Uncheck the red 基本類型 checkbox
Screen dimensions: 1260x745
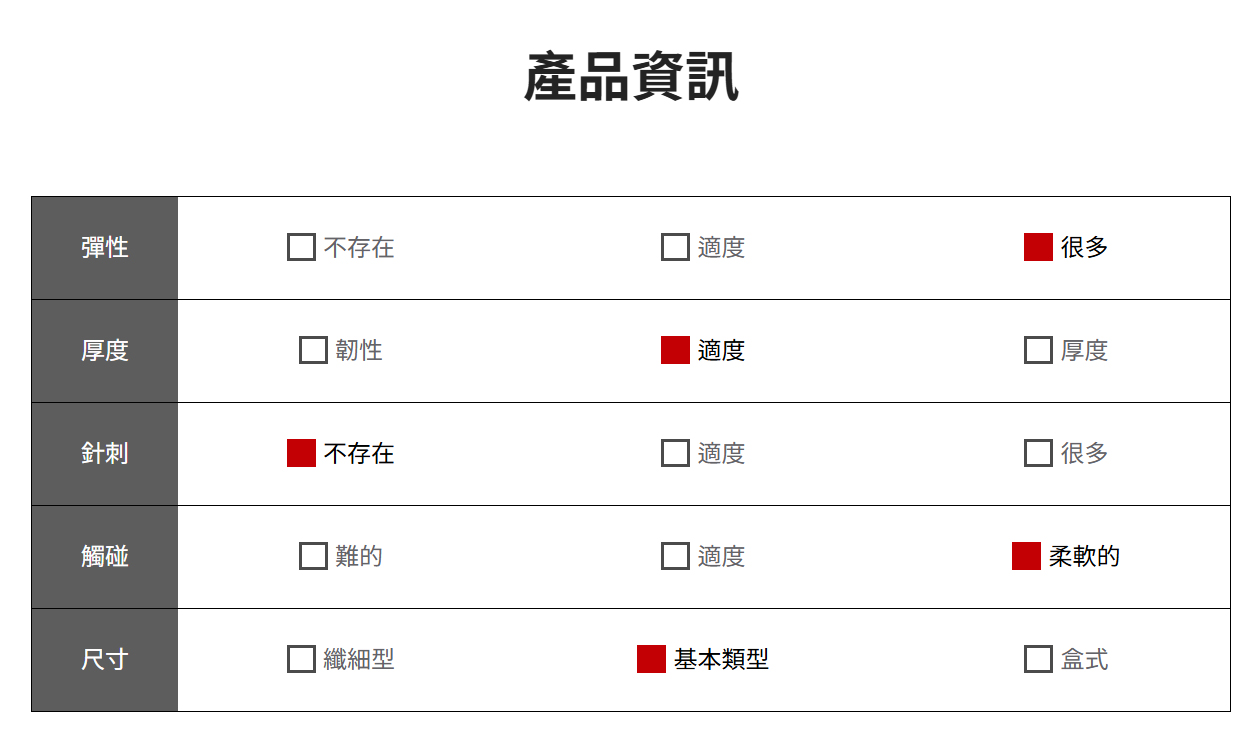coord(651,659)
